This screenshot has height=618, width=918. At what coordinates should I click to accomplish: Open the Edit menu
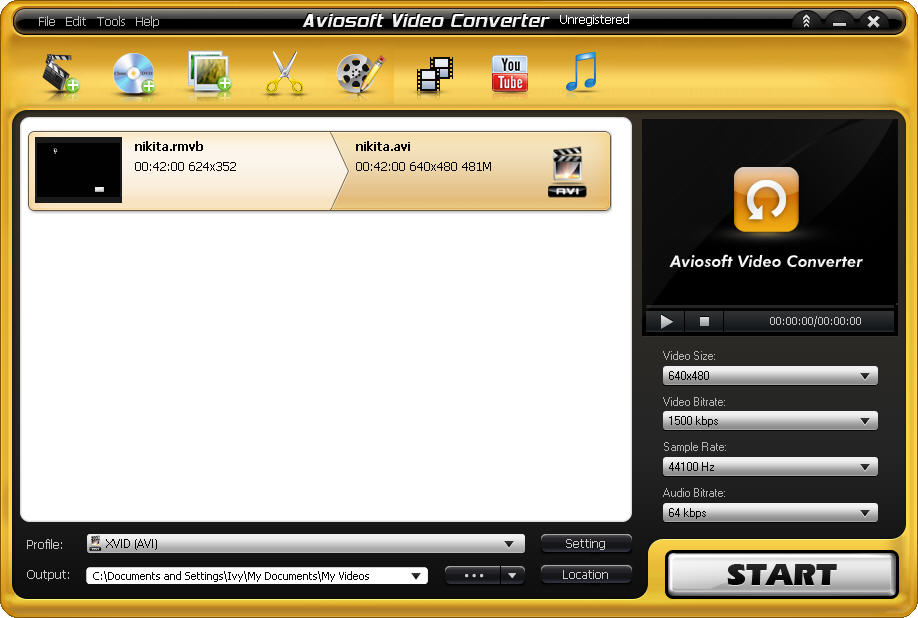click(75, 21)
